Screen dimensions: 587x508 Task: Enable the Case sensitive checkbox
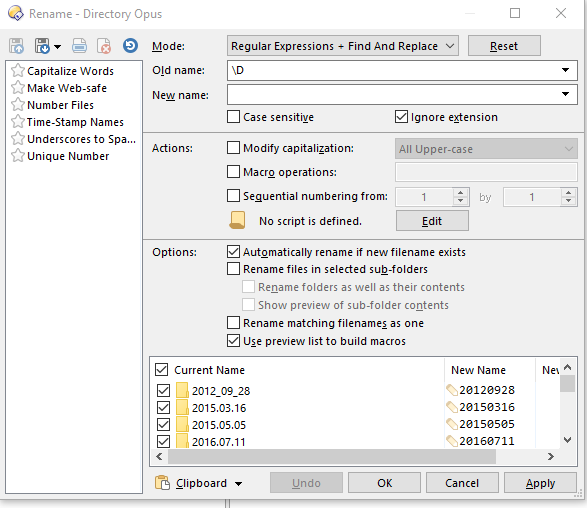(233, 117)
